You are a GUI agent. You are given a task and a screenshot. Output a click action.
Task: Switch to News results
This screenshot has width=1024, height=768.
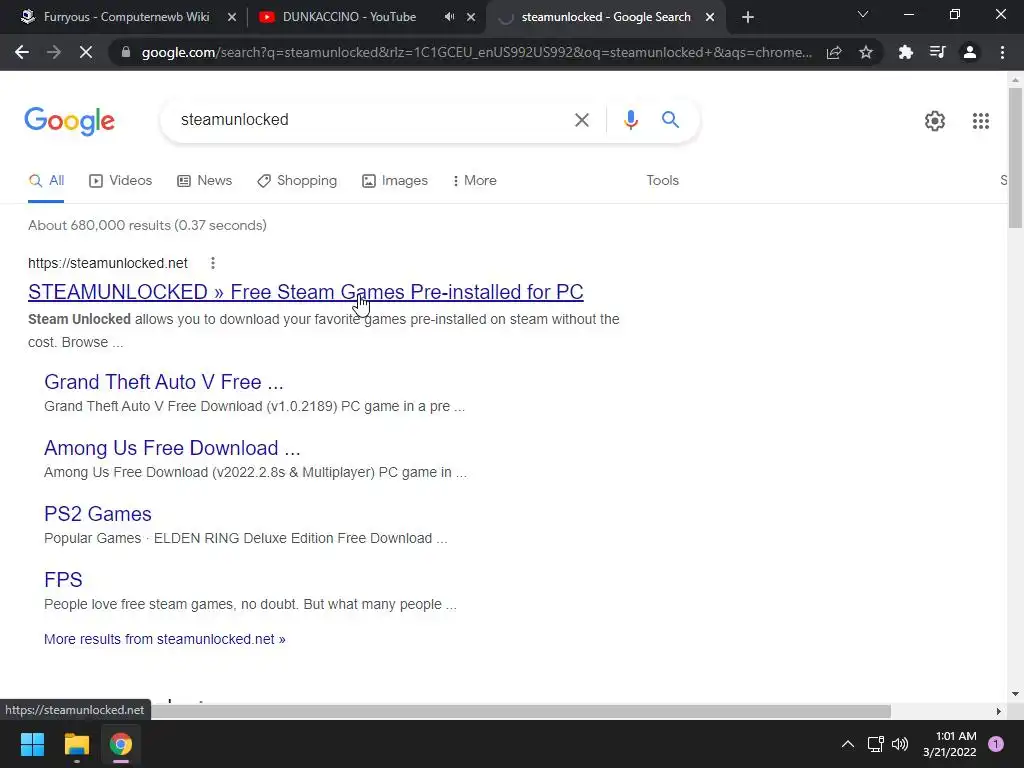tap(204, 181)
